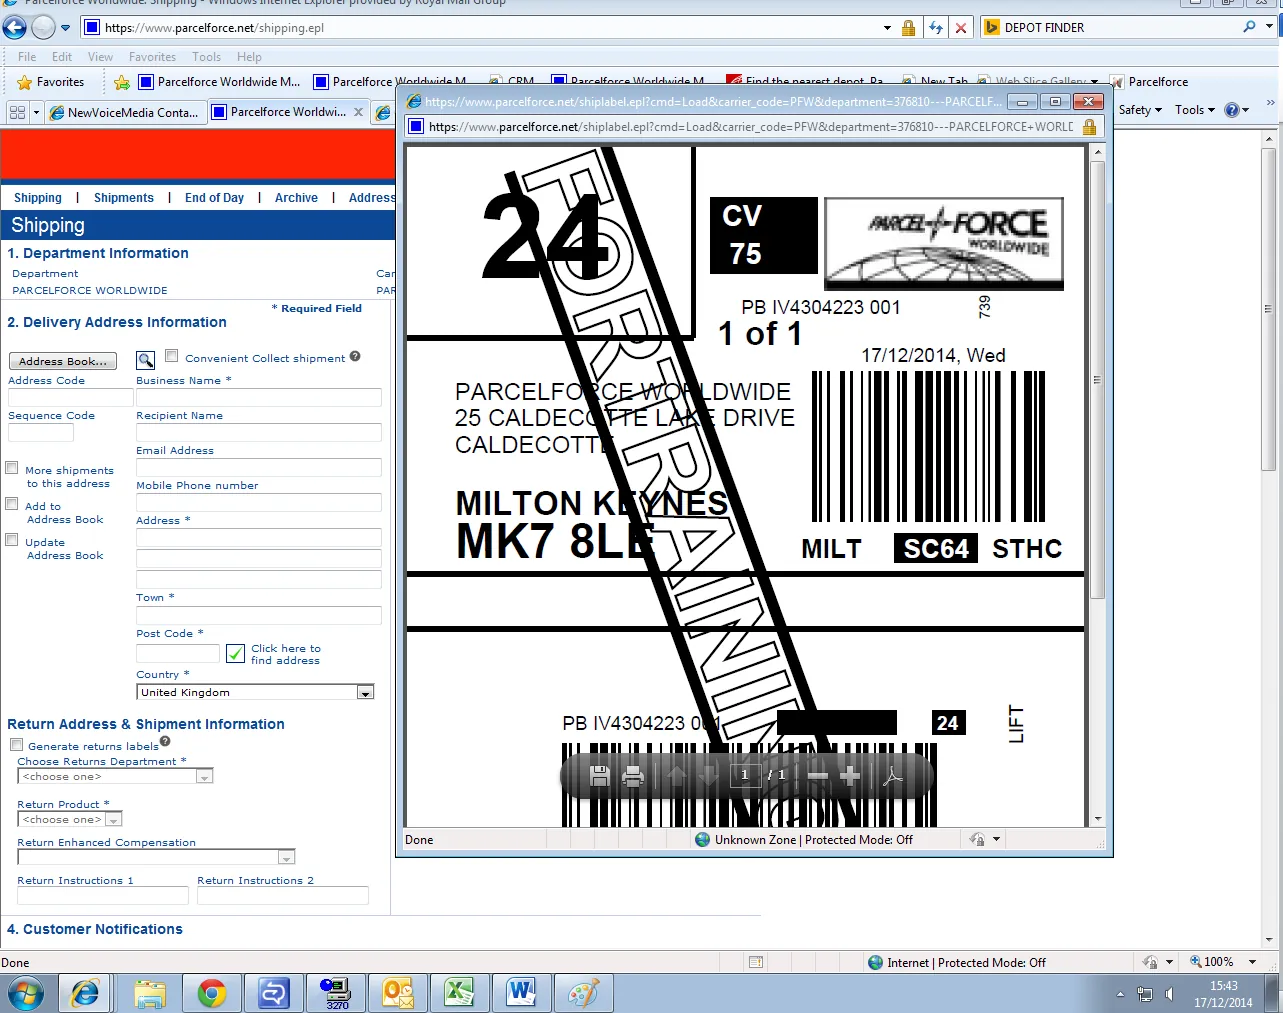Click the address search magnifier icon
The image size is (1283, 1013).
tap(146, 360)
